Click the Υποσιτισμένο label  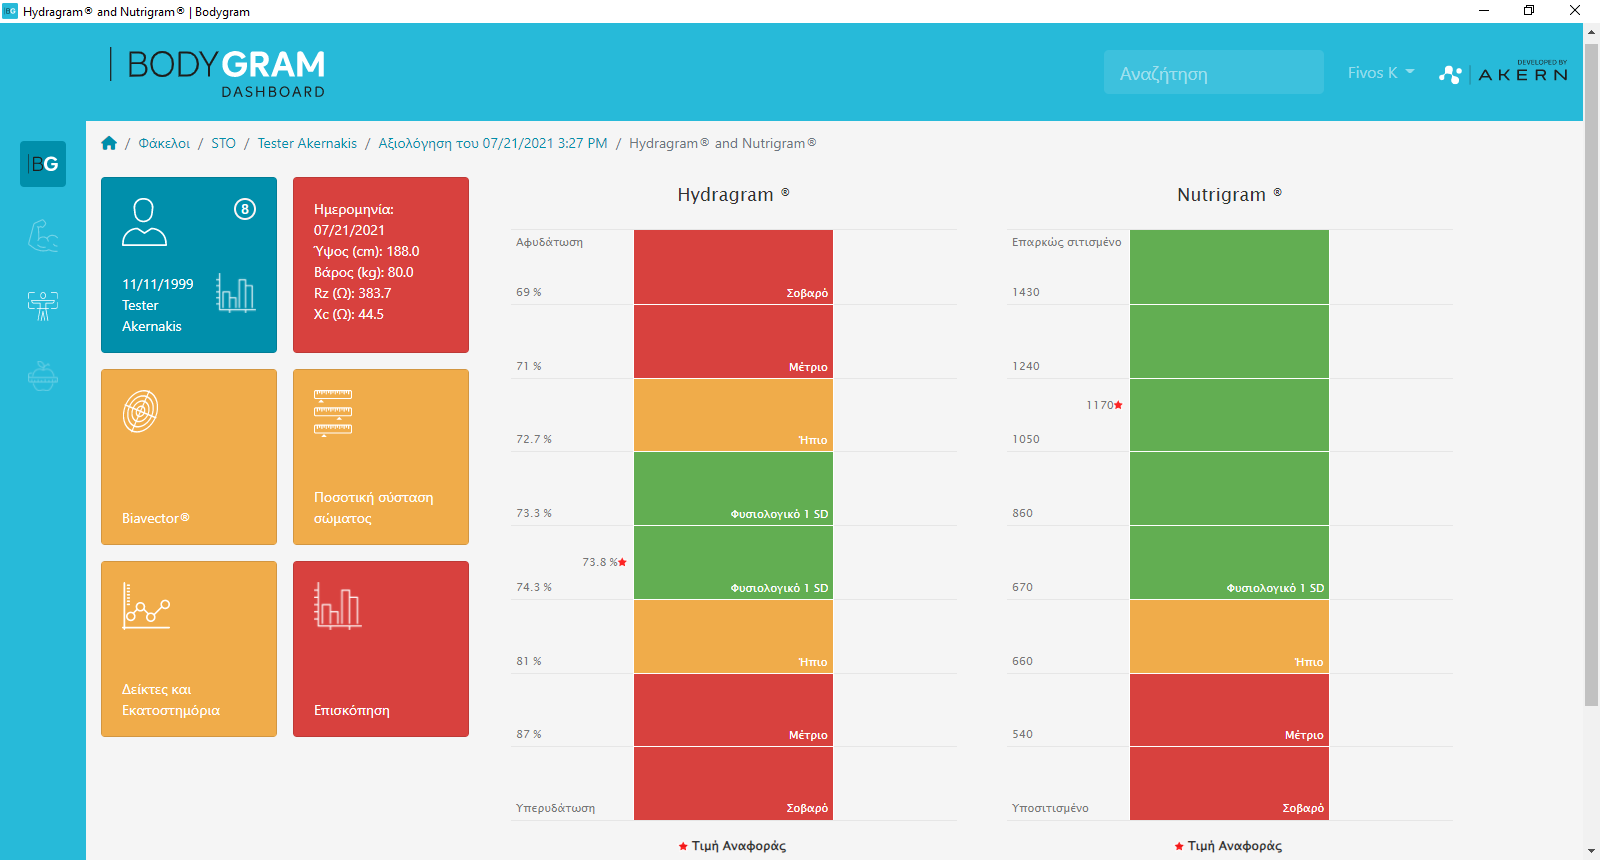[x=1050, y=808]
